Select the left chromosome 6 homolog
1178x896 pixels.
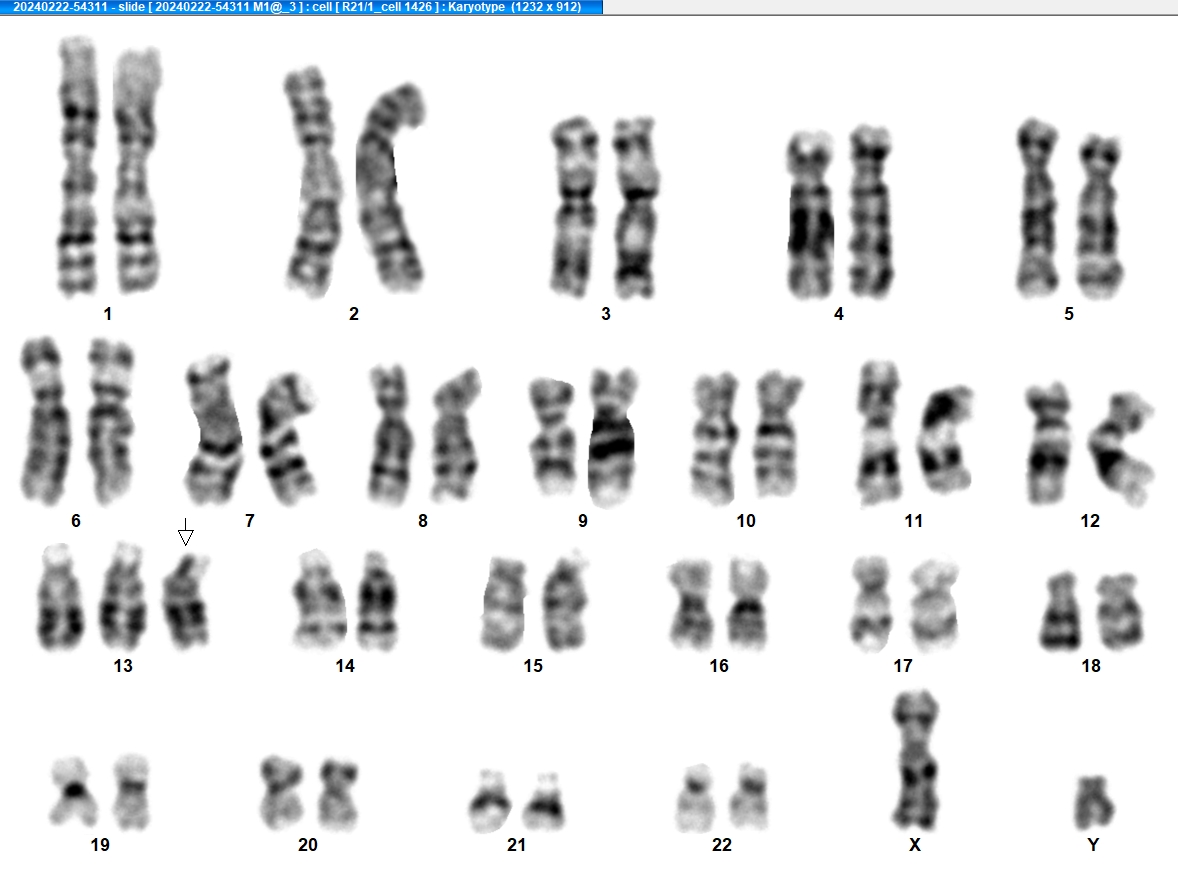(45, 421)
